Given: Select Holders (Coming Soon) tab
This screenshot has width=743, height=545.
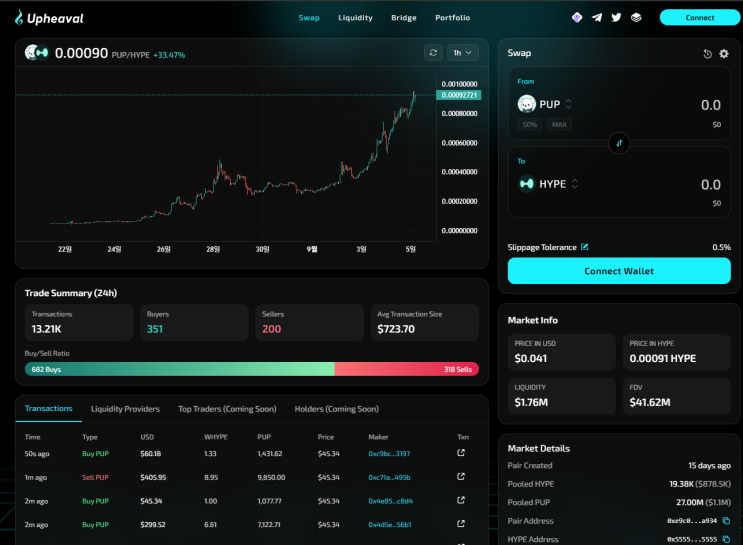Looking at the screenshot, I should coord(336,409).
